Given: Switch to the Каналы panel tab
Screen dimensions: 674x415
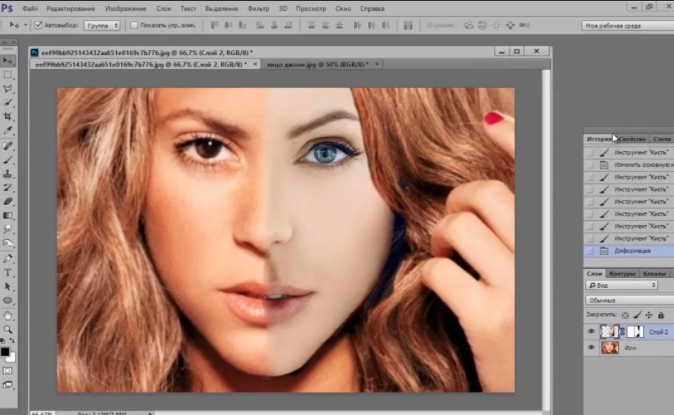Looking at the screenshot, I should click(x=654, y=274).
